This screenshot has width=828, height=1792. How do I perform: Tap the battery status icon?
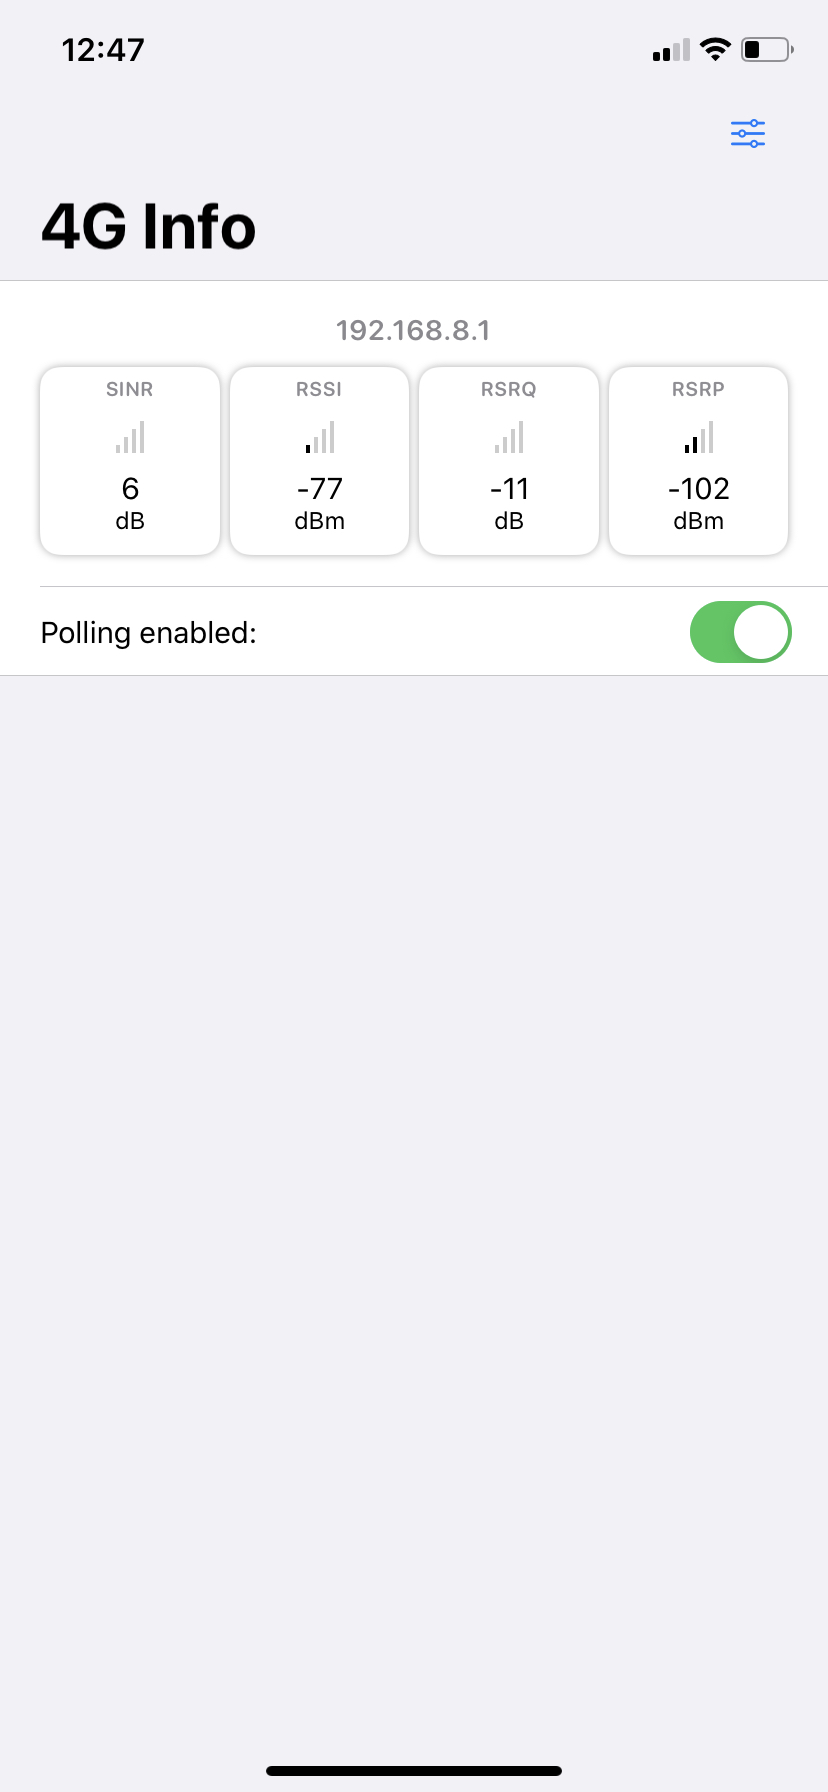(x=767, y=49)
